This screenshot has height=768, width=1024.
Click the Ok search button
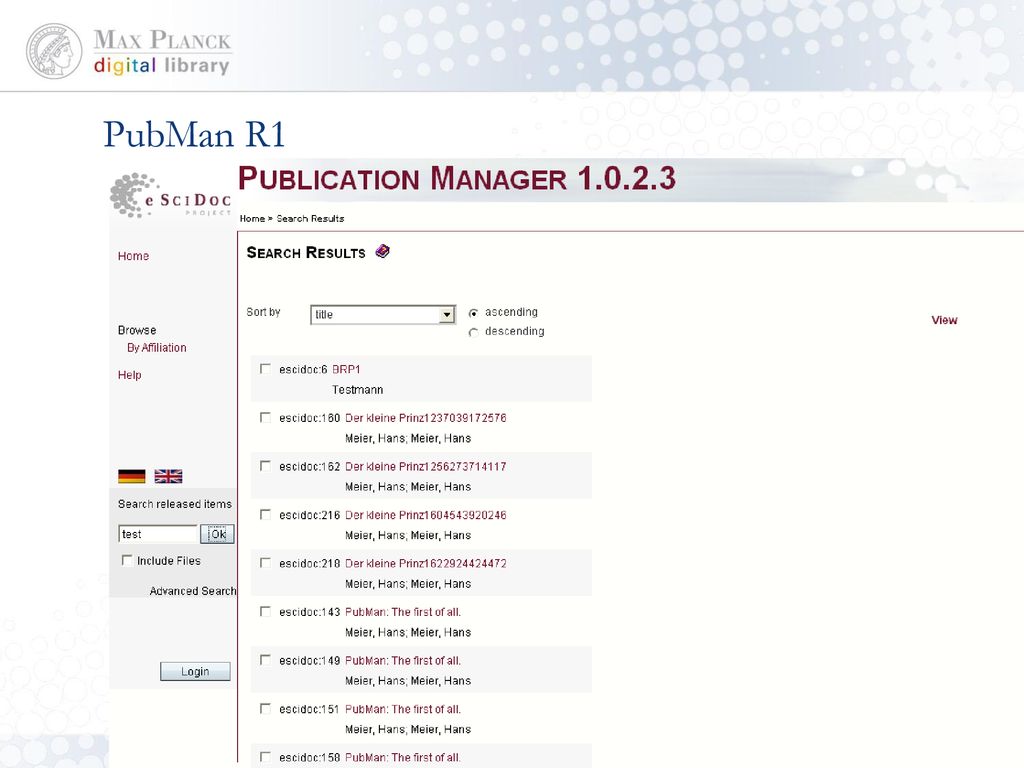point(217,534)
